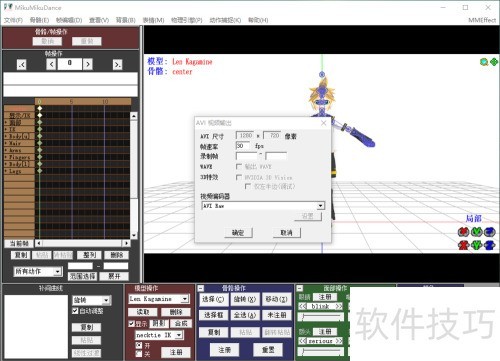Click 读取 load model button
500x361 pixels.
[x=143, y=312]
